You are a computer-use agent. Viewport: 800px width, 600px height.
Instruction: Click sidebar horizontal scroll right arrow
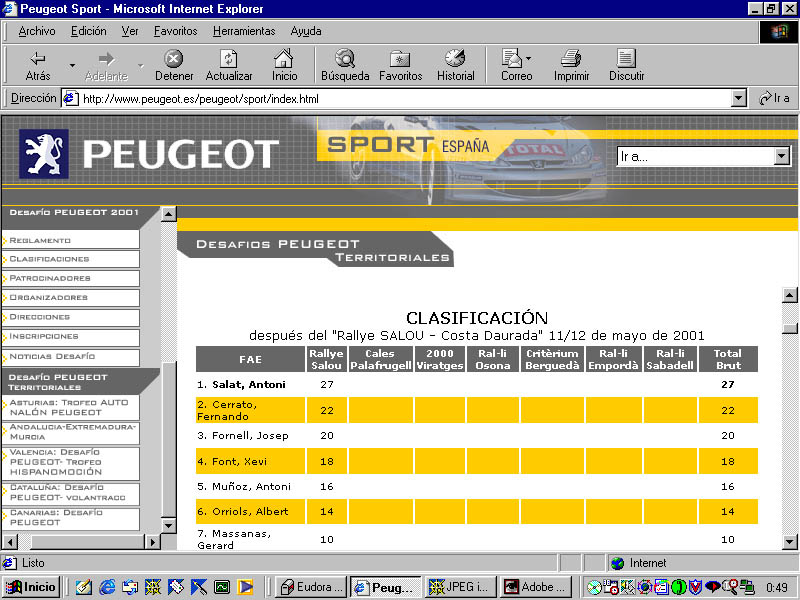tap(152, 541)
